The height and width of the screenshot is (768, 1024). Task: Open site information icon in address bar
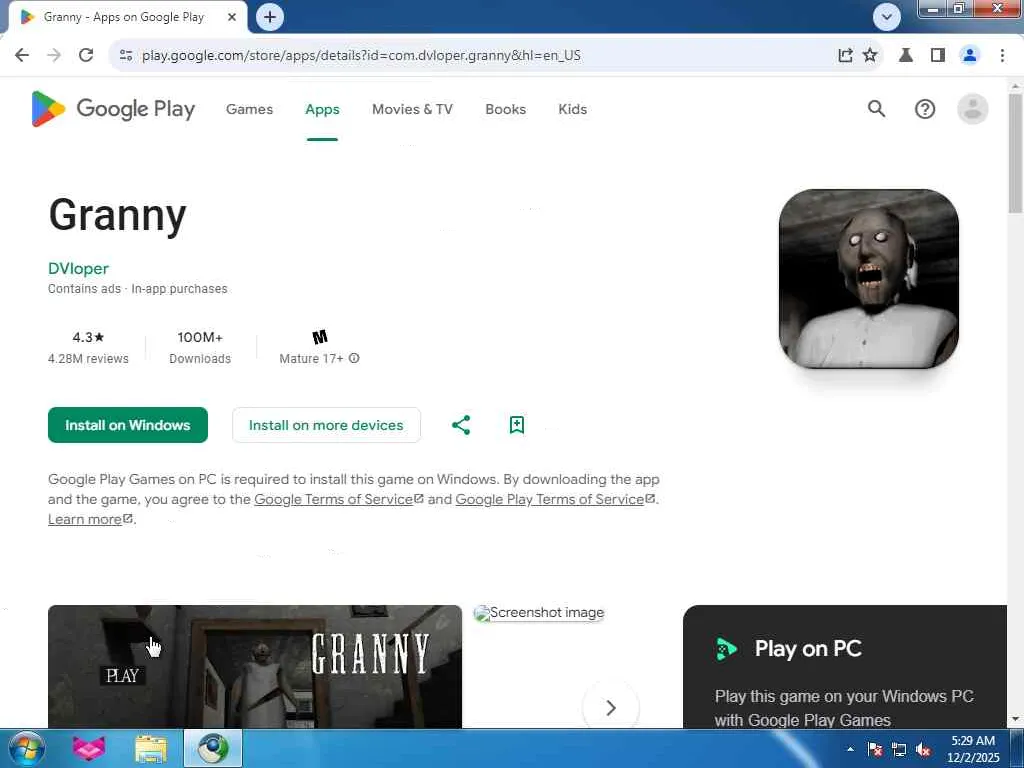pos(126,55)
